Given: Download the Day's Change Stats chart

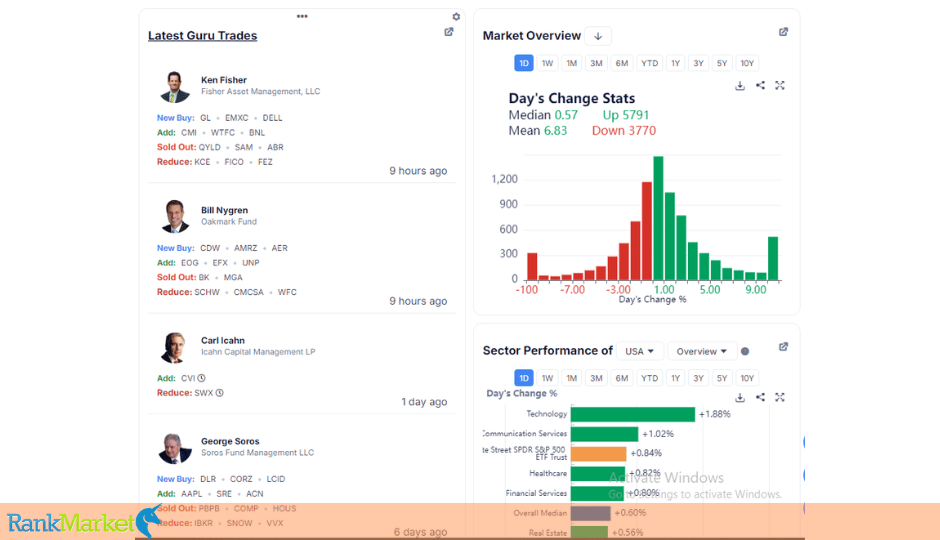Looking at the screenshot, I should [x=740, y=86].
